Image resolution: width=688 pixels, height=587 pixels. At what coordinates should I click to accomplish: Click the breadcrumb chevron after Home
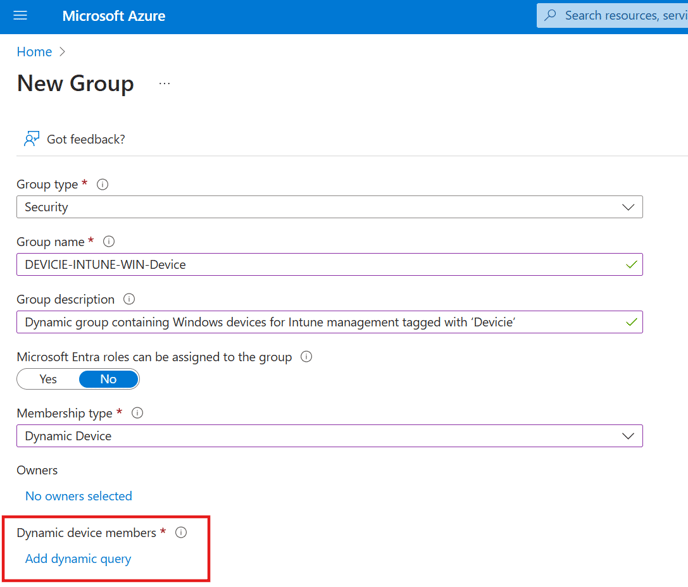(x=62, y=52)
